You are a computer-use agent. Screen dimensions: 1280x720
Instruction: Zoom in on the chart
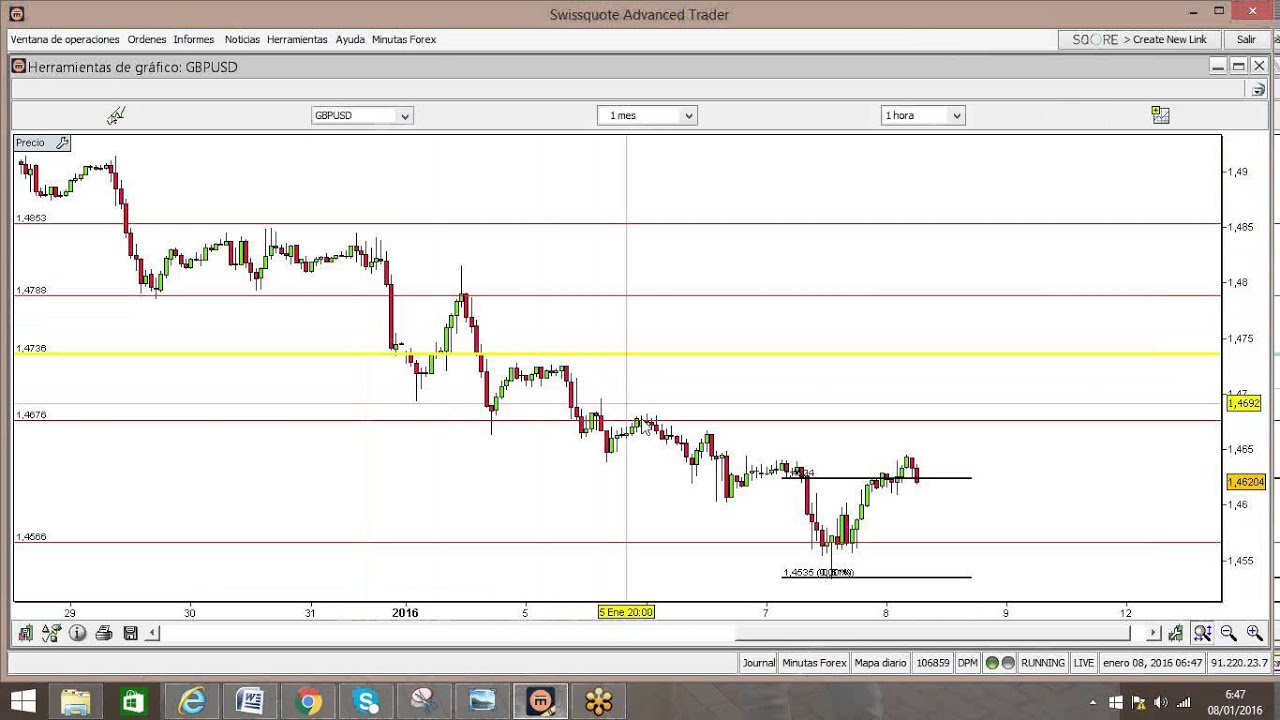[x=1254, y=633]
